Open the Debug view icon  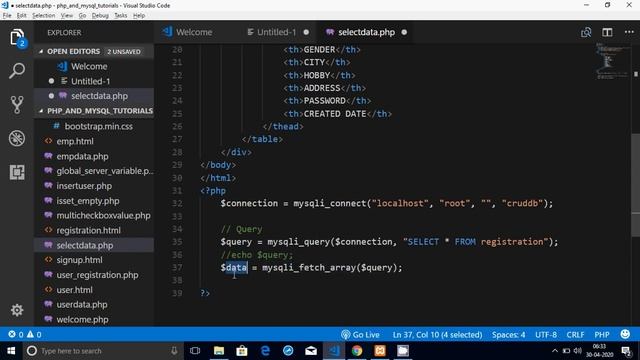tap(17, 138)
